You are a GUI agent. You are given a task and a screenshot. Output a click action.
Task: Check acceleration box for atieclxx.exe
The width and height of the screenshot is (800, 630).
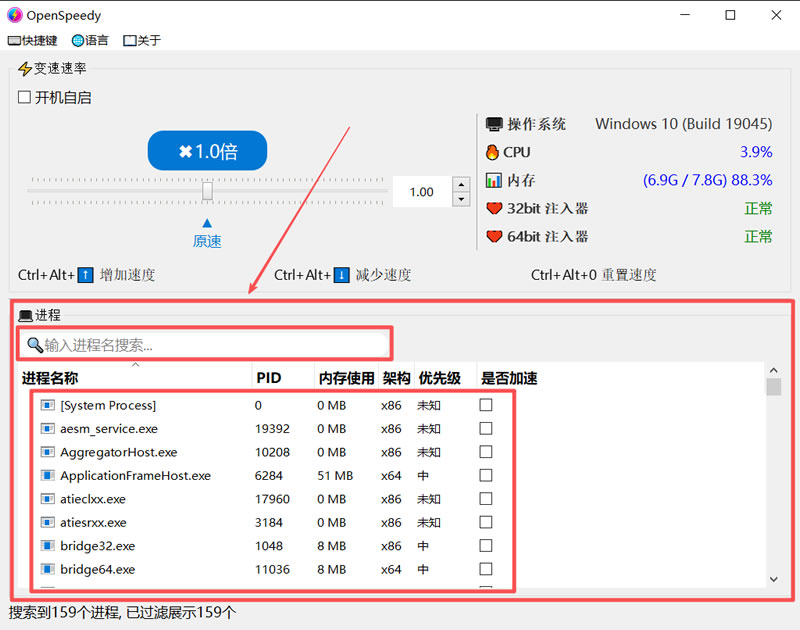click(x=486, y=499)
